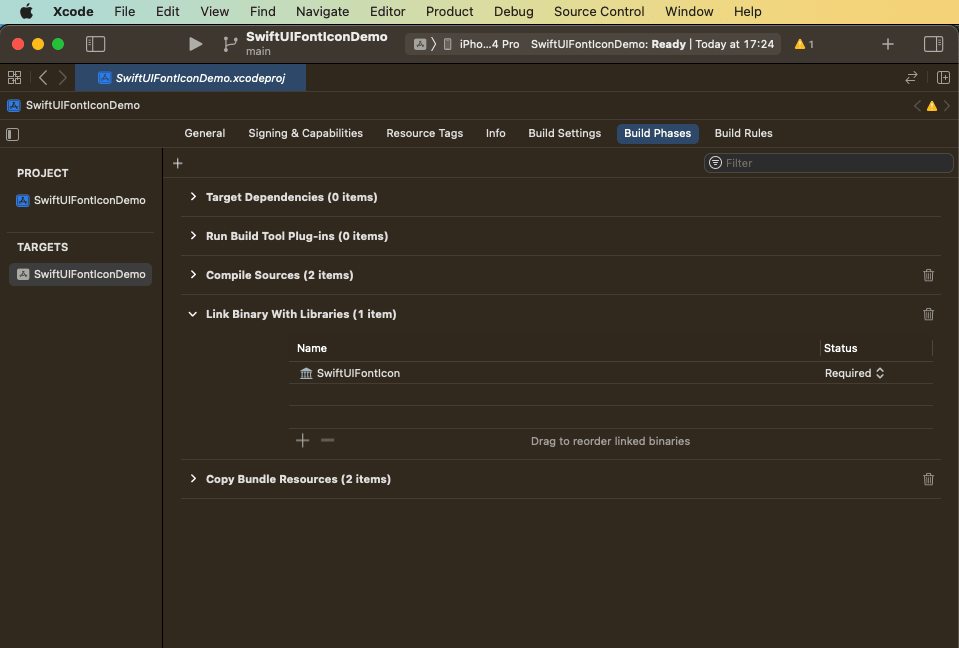Change the Required status popup
The height and width of the screenshot is (648, 959).
pos(854,373)
